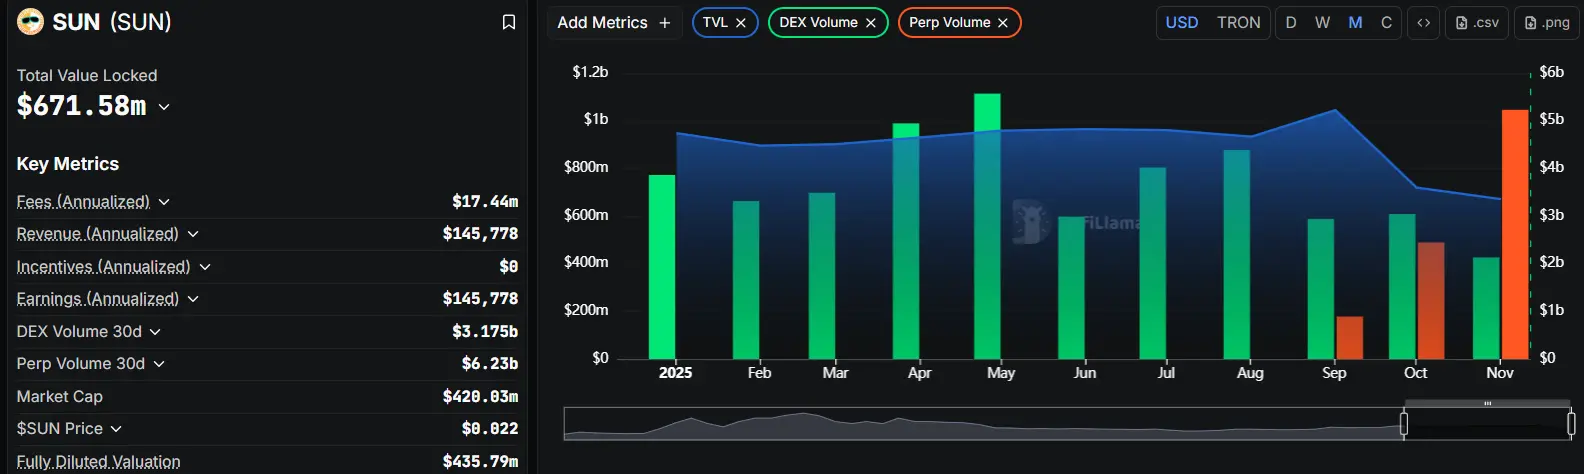
Task: Remove the Perp Volume metric chip
Action: point(1003,23)
